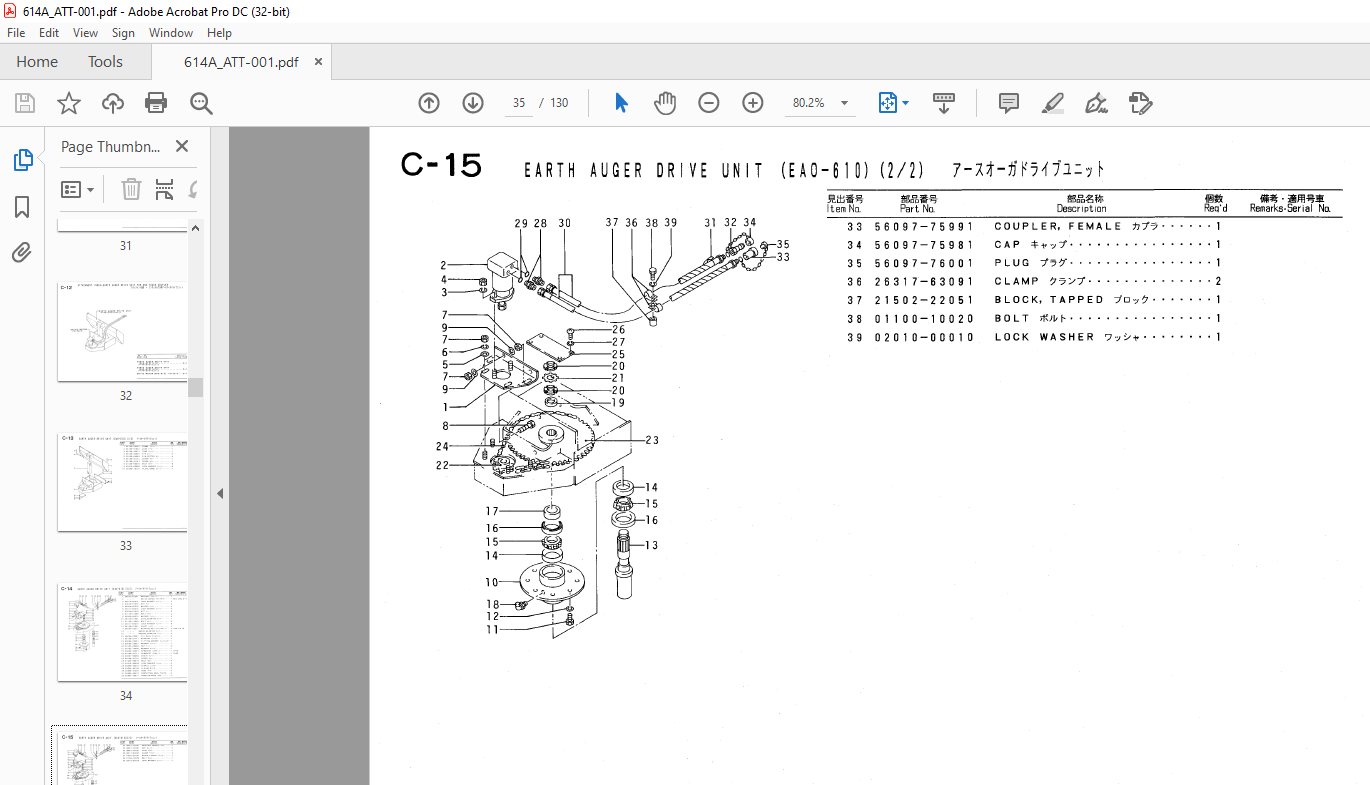This screenshot has width=1370, height=785.
Task: Print the document
Action: (156, 103)
